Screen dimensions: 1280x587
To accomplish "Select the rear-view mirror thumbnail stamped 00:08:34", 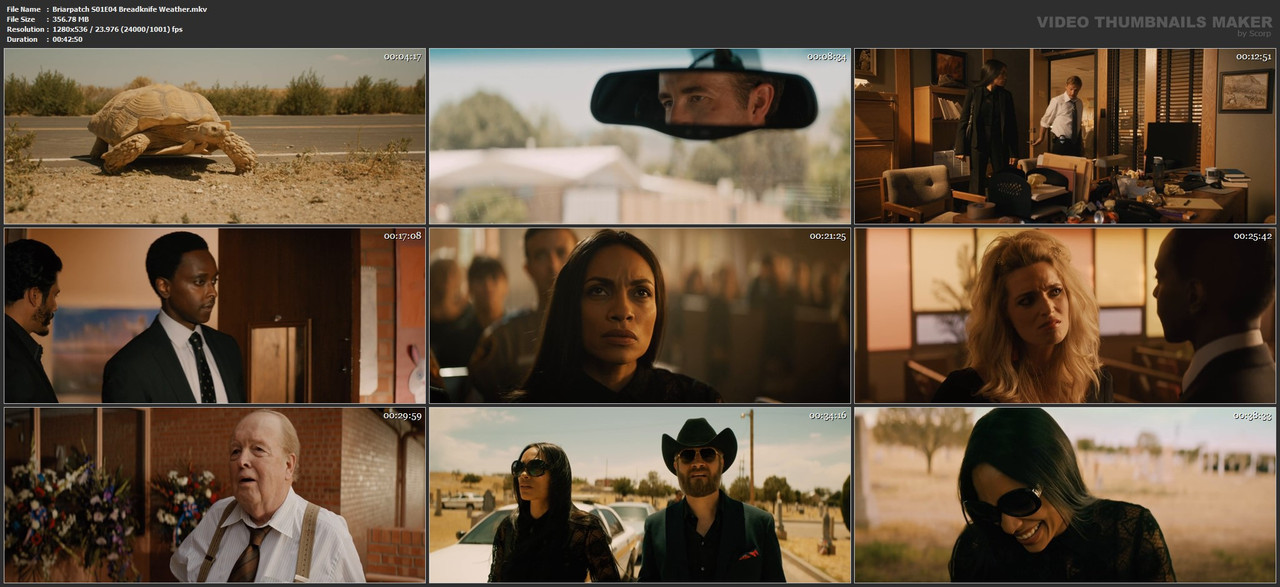I will [x=640, y=136].
